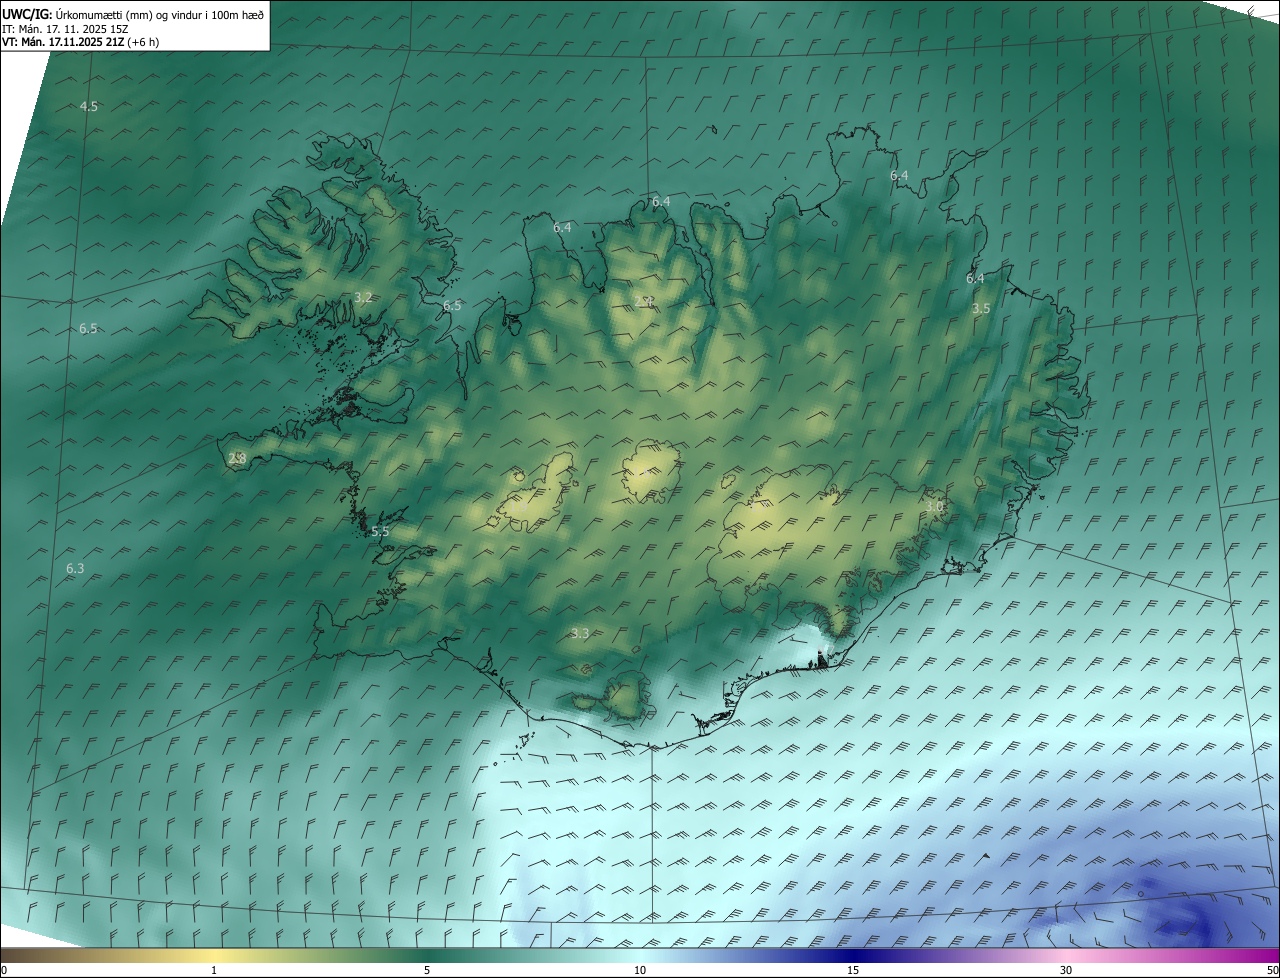Click the '3.2' value over the Westfjords
1280x978 pixels.
pyautogui.click(x=363, y=297)
